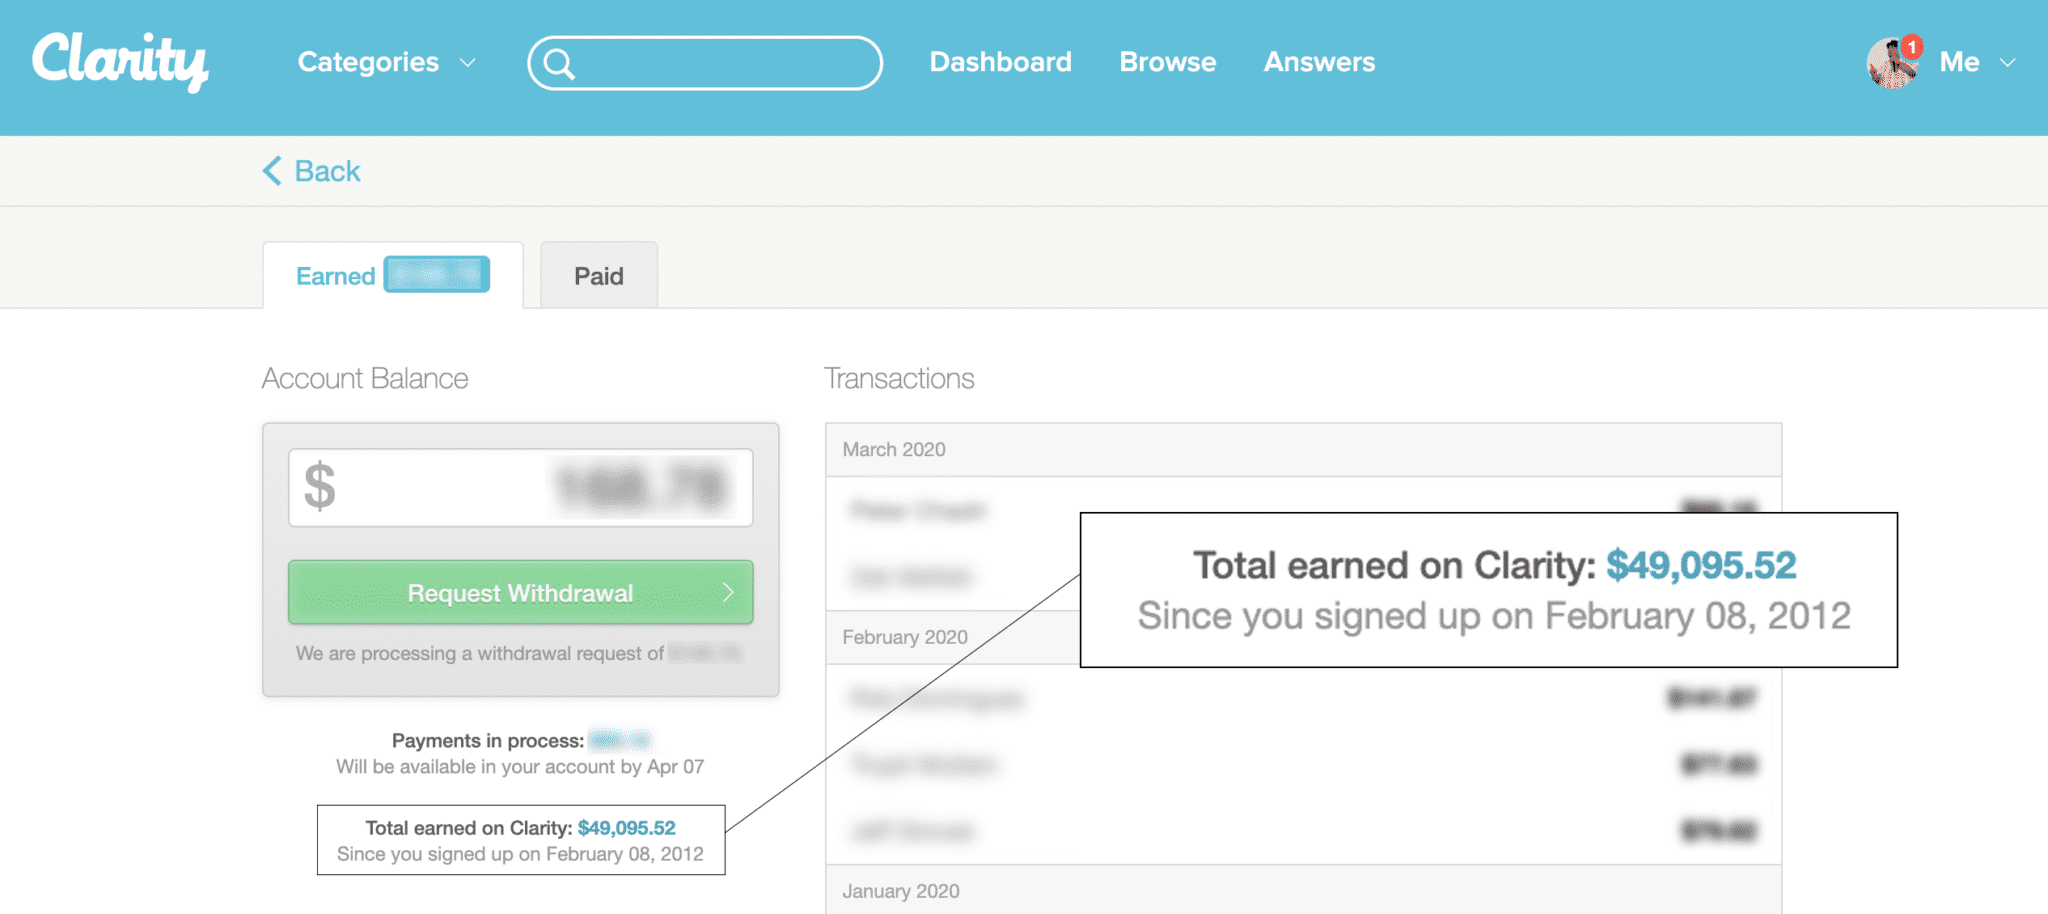Click the Back link
2048x914 pixels.
[327, 171]
